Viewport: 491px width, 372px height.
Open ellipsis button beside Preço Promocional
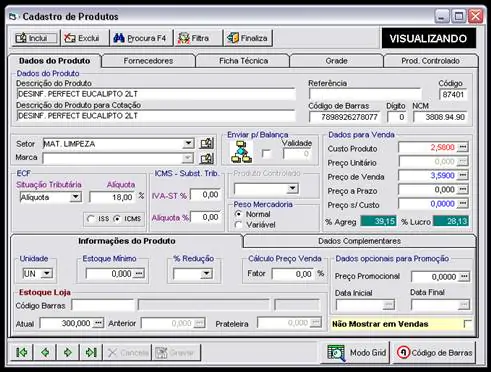464,277
